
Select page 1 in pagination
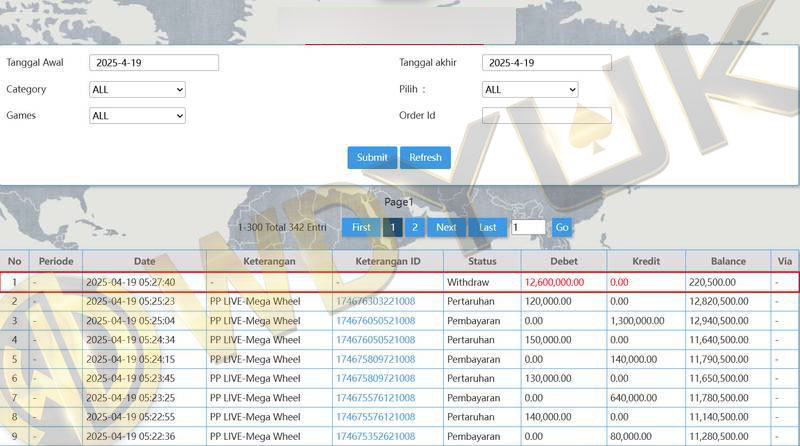coord(393,227)
